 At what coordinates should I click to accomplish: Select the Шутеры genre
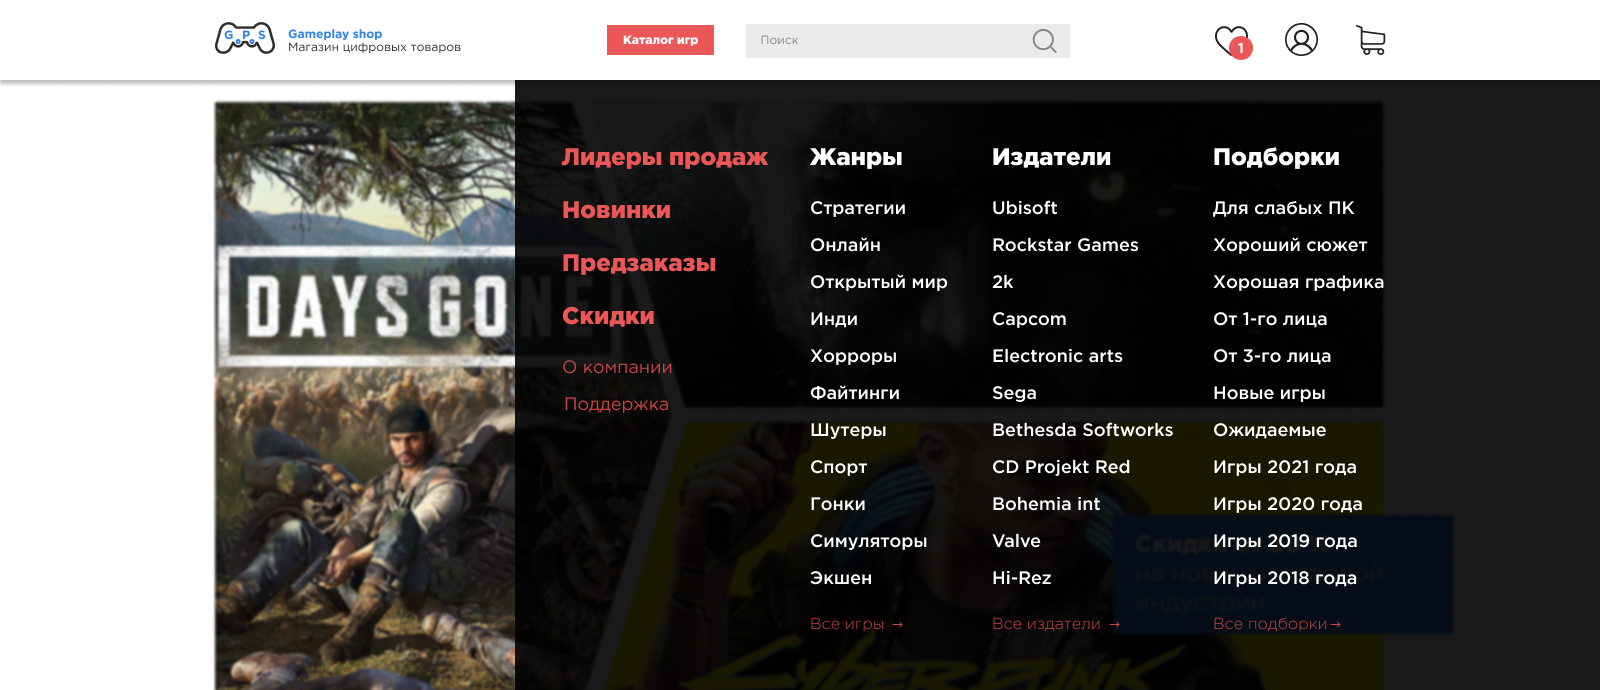click(x=848, y=430)
